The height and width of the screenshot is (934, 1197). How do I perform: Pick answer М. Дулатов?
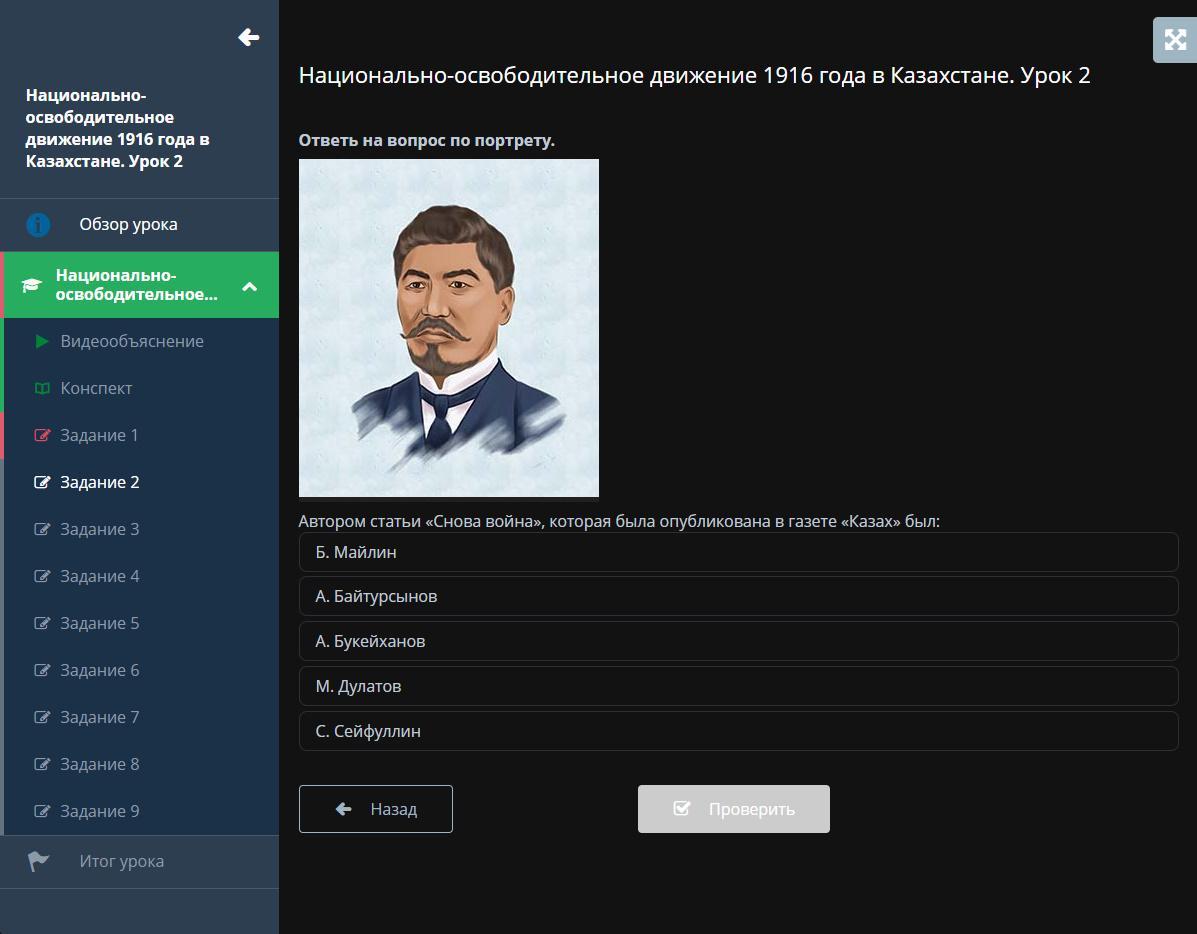(x=738, y=686)
